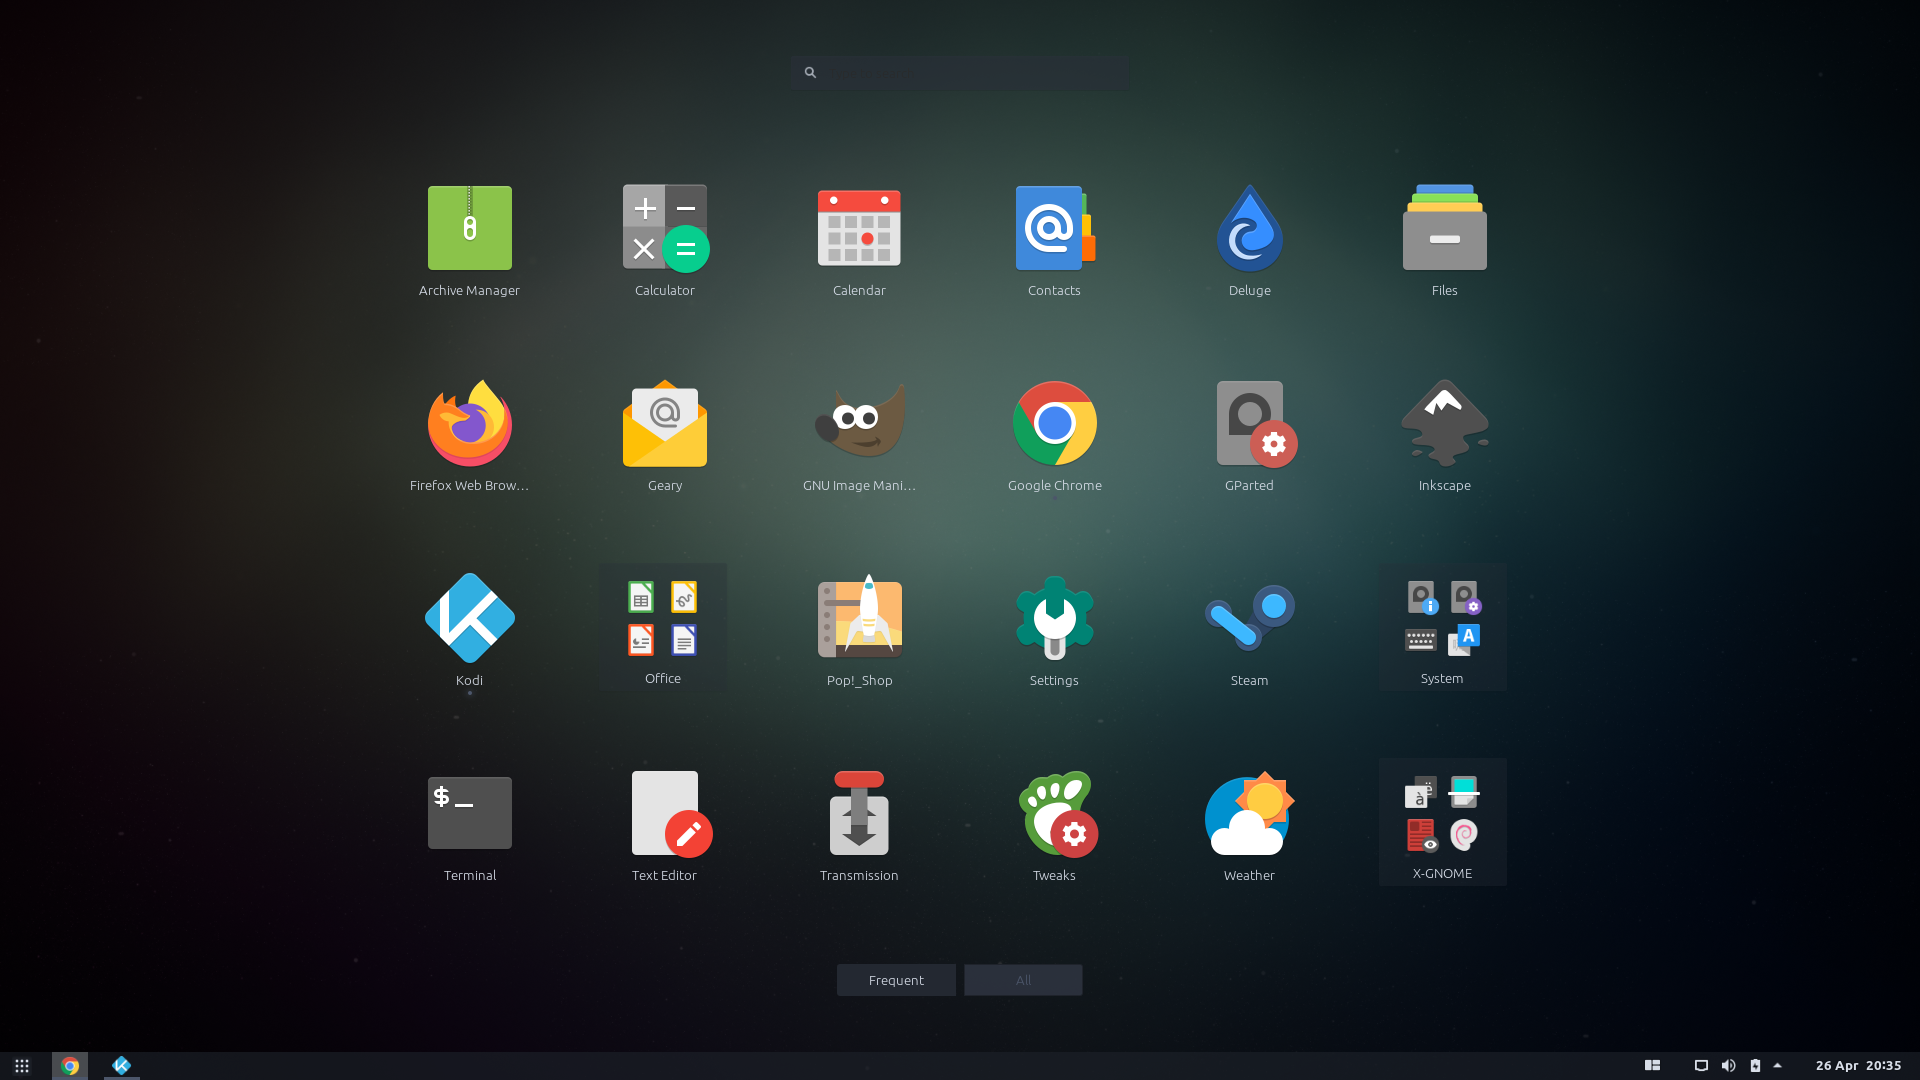The image size is (1920, 1080).
Task: Click the show applications grid button
Action: tap(22, 1066)
